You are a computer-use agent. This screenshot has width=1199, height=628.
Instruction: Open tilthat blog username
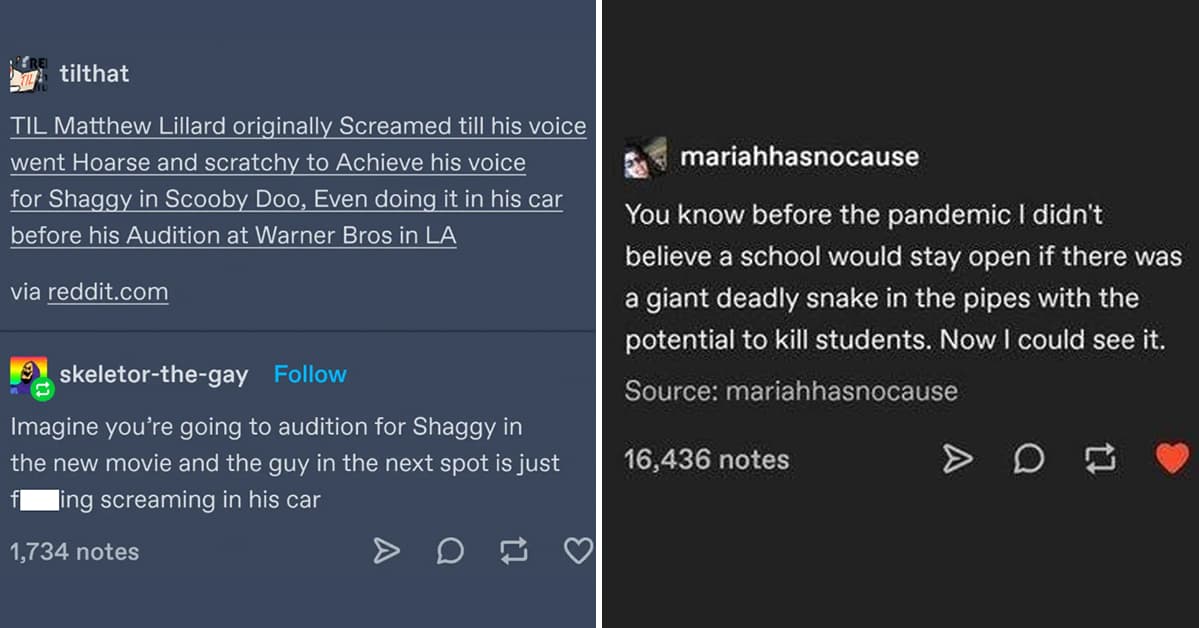(94, 73)
